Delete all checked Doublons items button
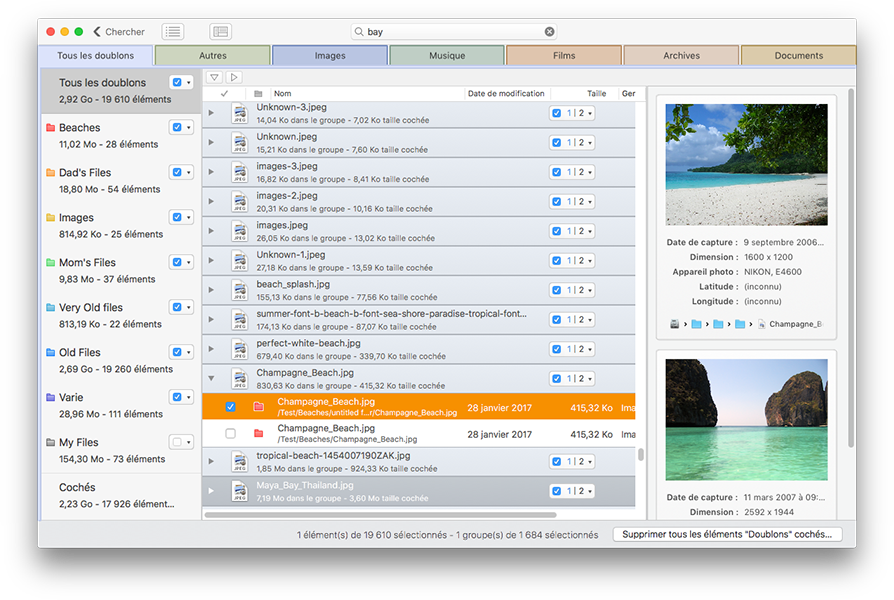Screen dimensions: 894x600 pyautogui.click(x=727, y=534)
